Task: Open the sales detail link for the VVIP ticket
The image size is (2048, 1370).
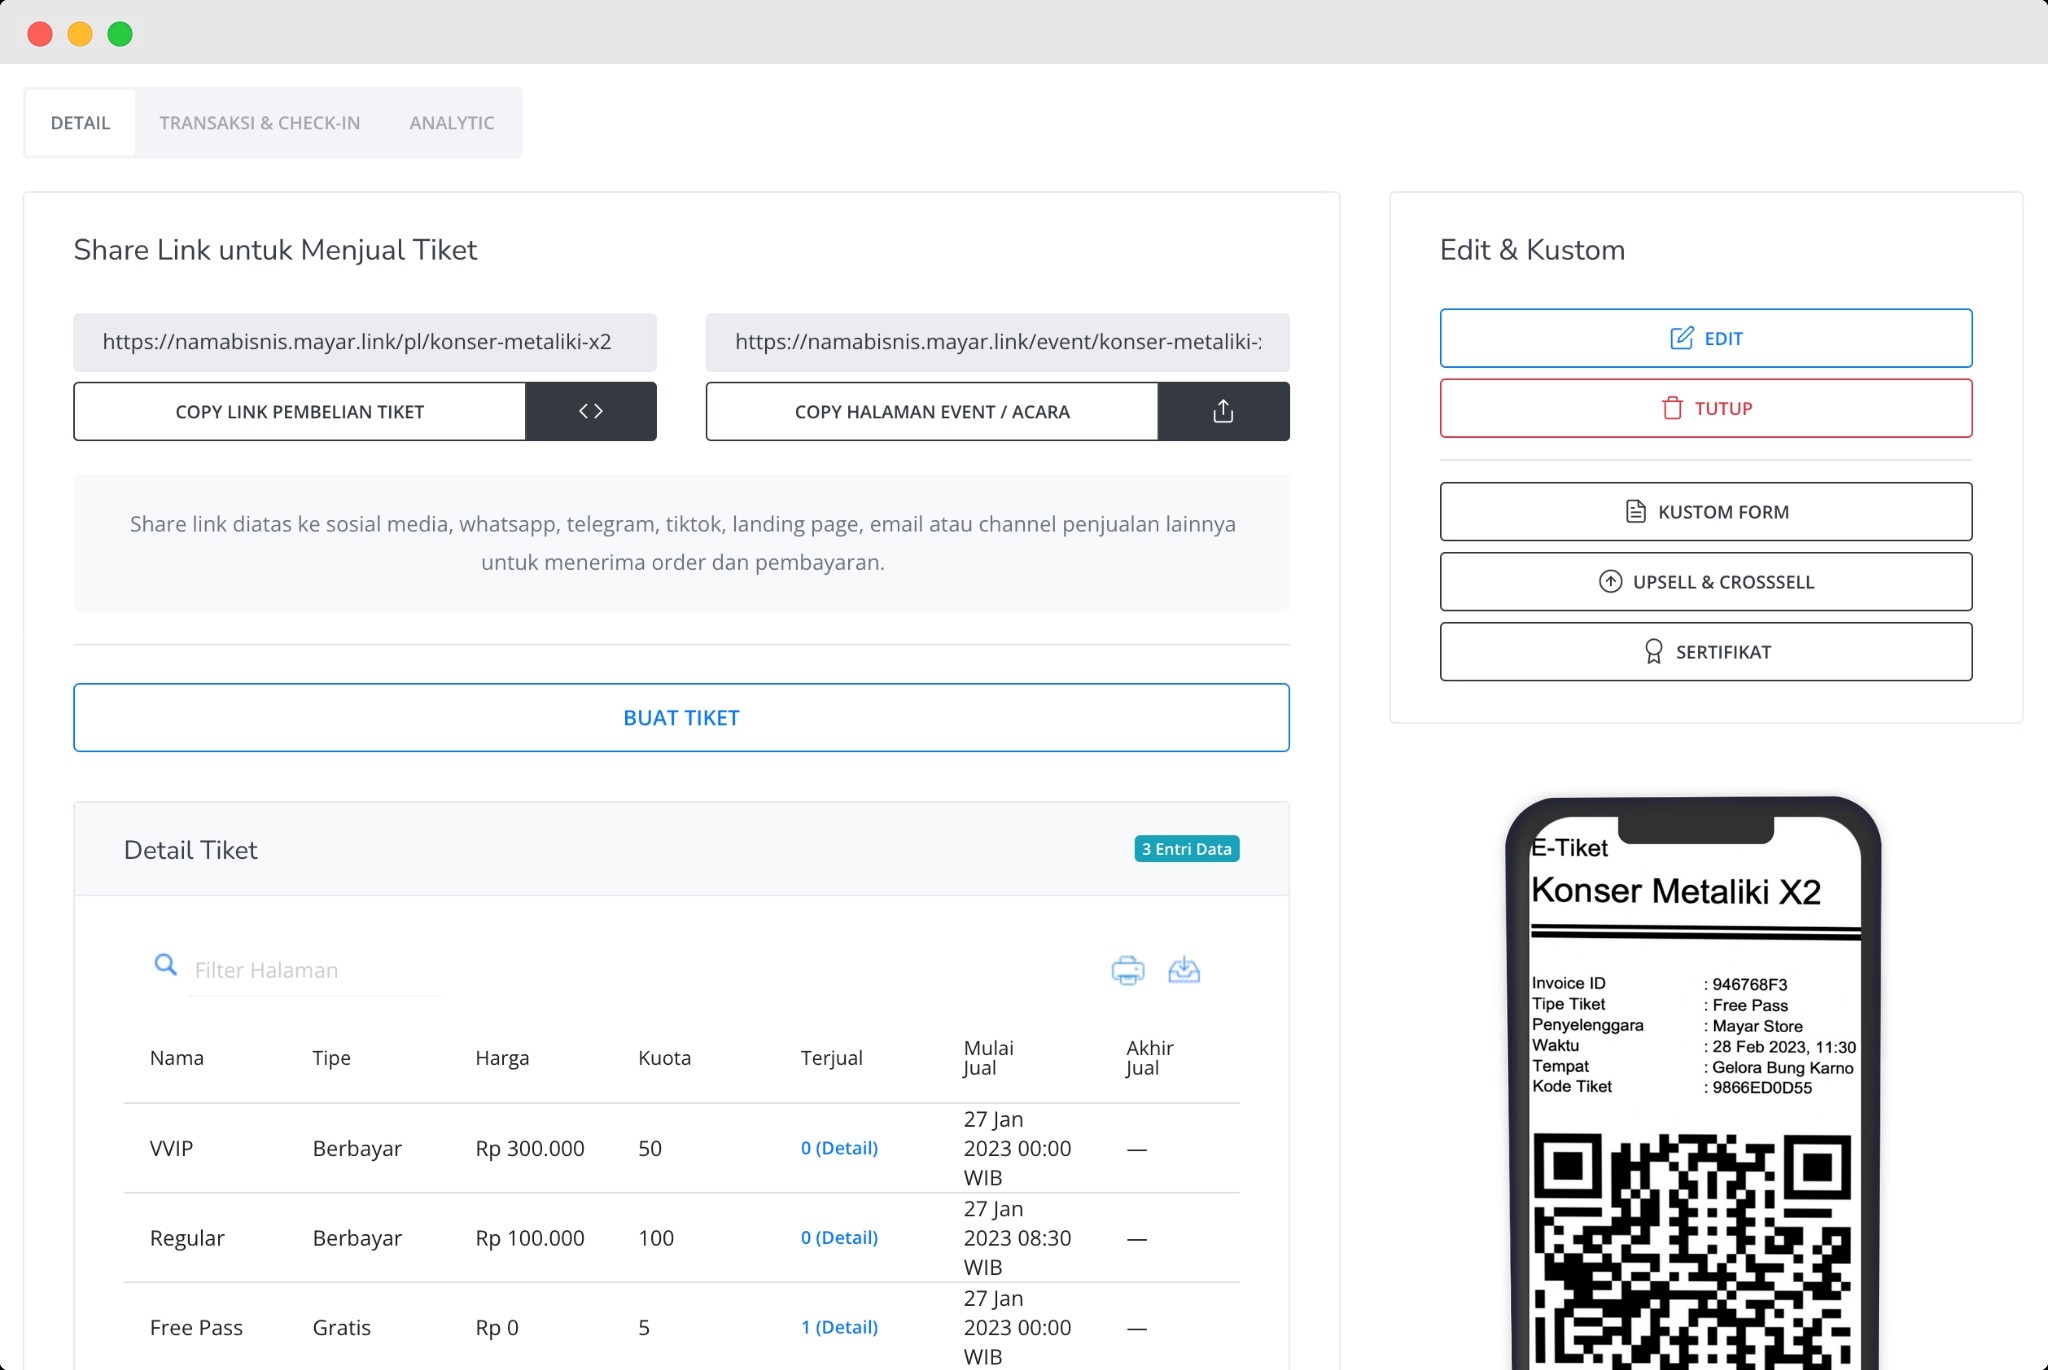Action: (x=839, y=1148)
